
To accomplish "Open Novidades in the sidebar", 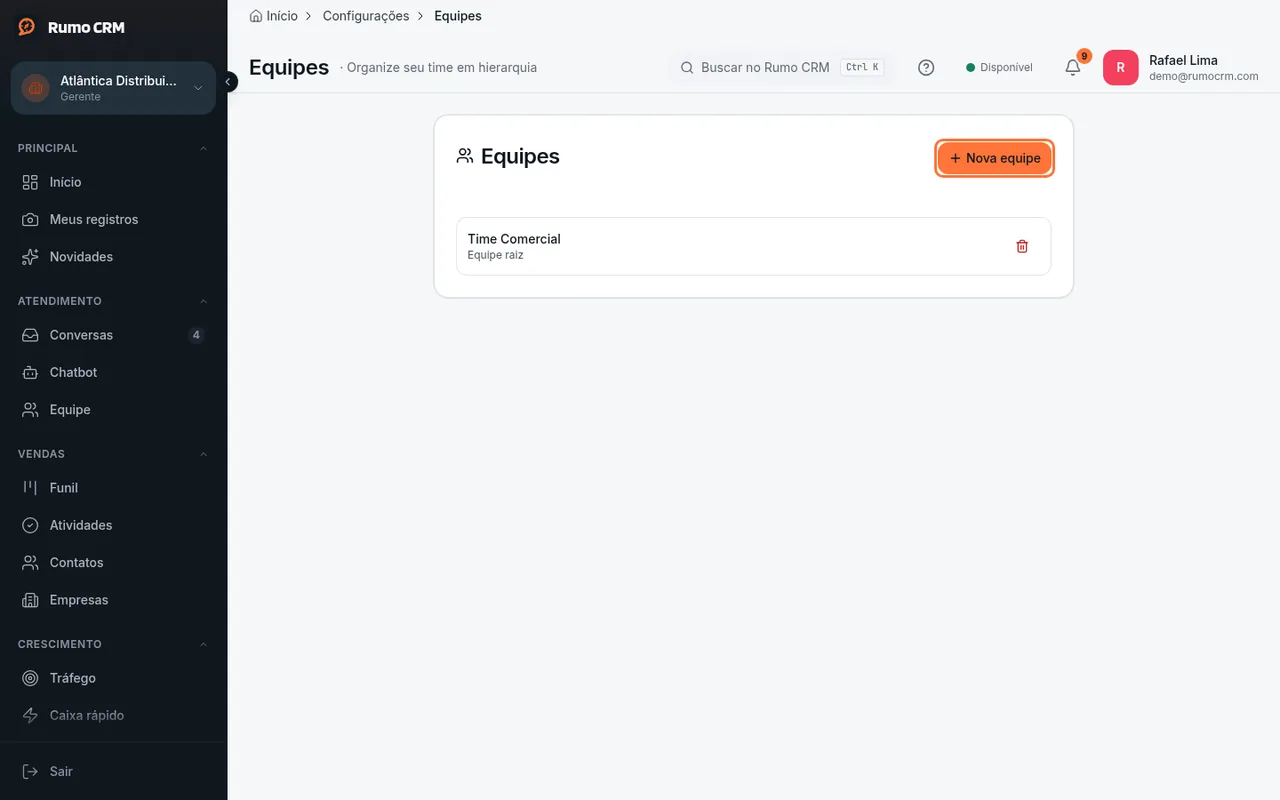I will coord(113,257).
